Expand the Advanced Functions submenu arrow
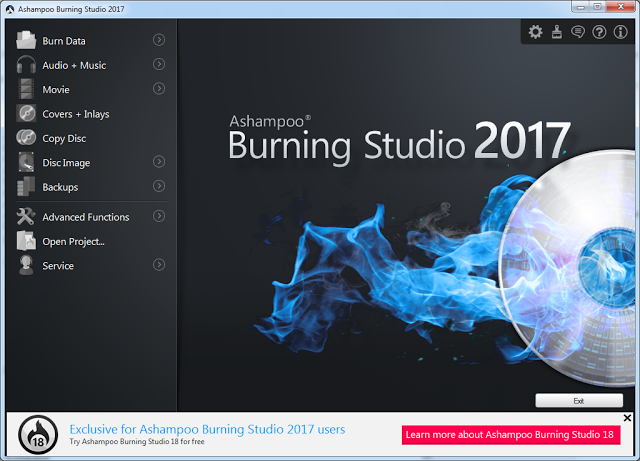This screenshot has width=640, height=461. point(159,216)
